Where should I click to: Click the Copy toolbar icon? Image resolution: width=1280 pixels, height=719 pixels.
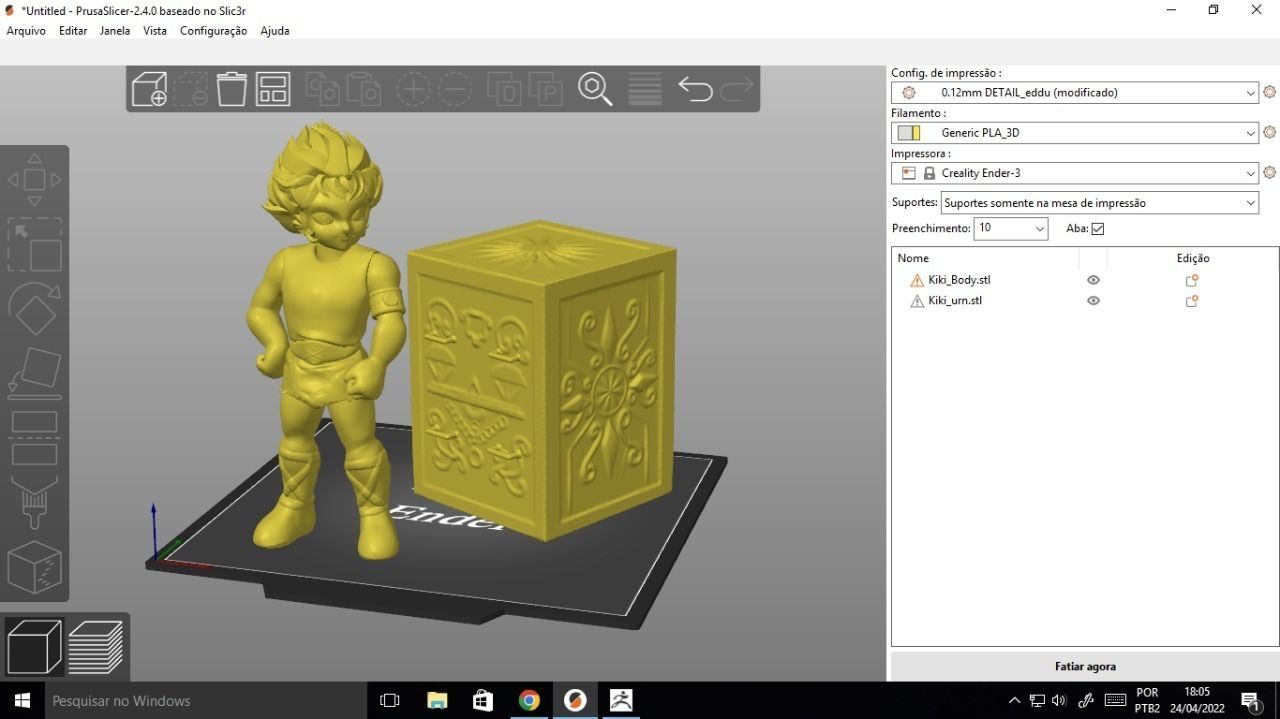click(x=322, y=89)
